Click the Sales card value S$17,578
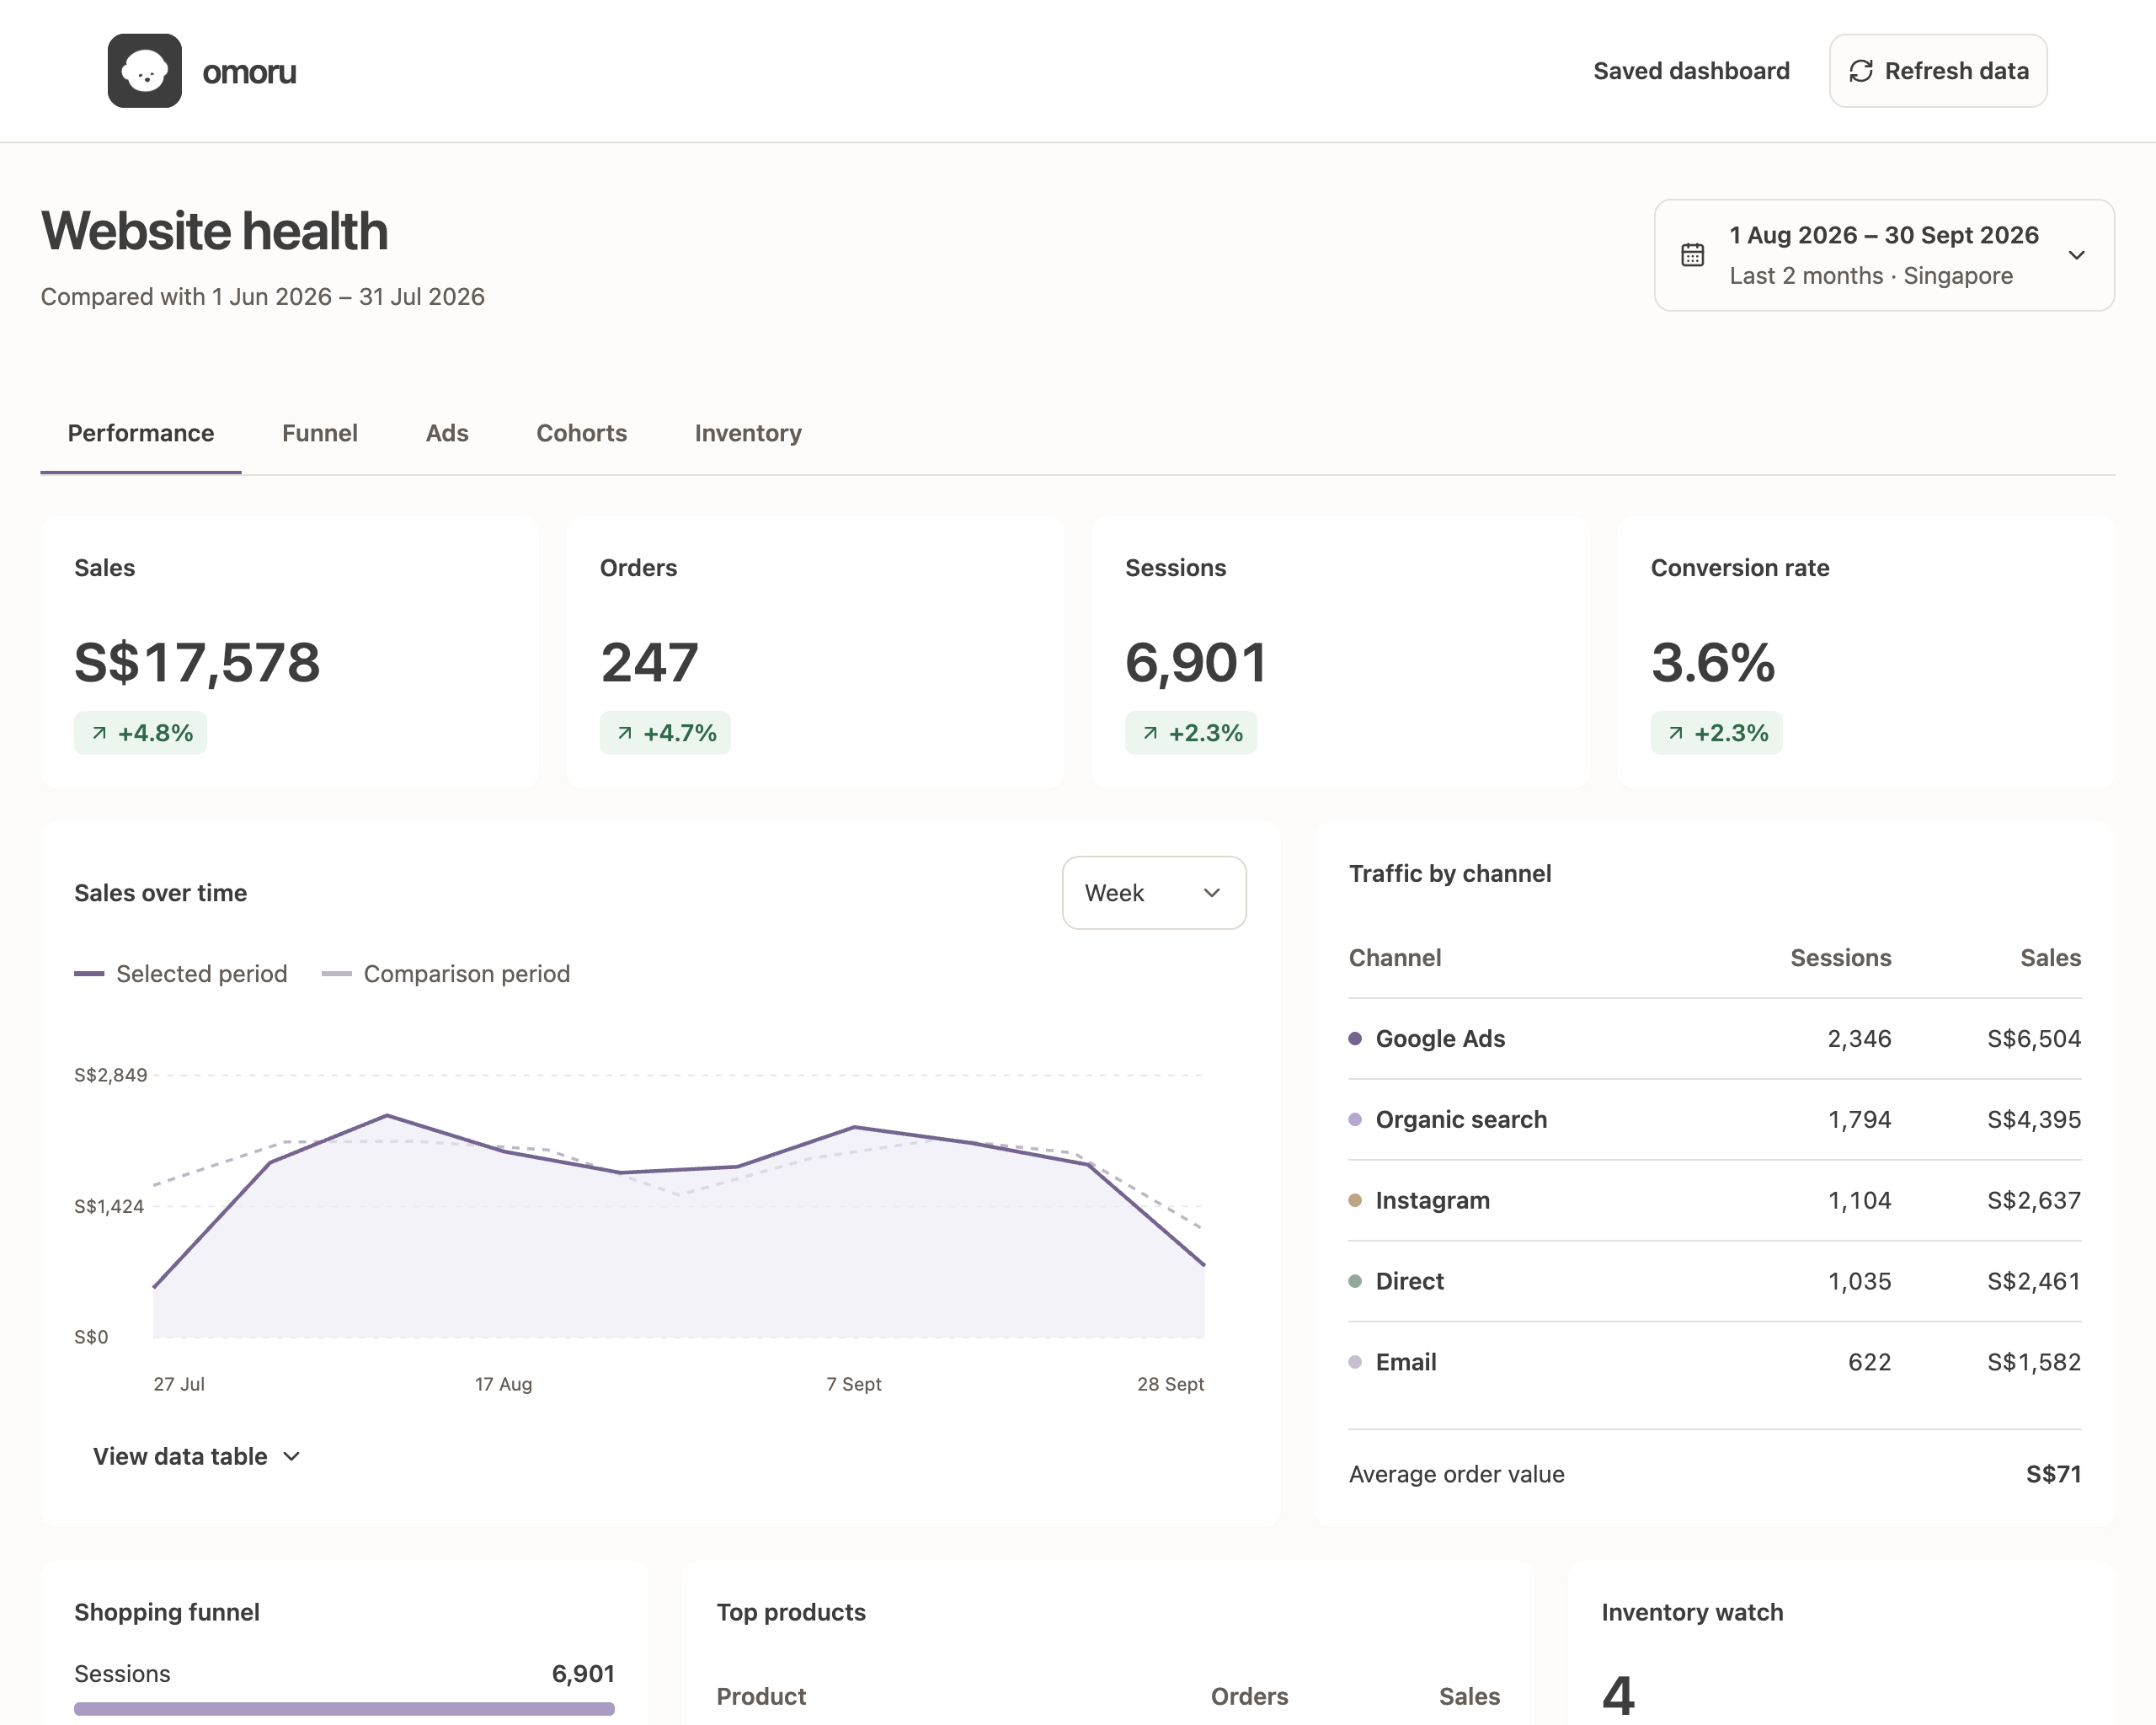2156x1725 pixels. click(197, 662)
